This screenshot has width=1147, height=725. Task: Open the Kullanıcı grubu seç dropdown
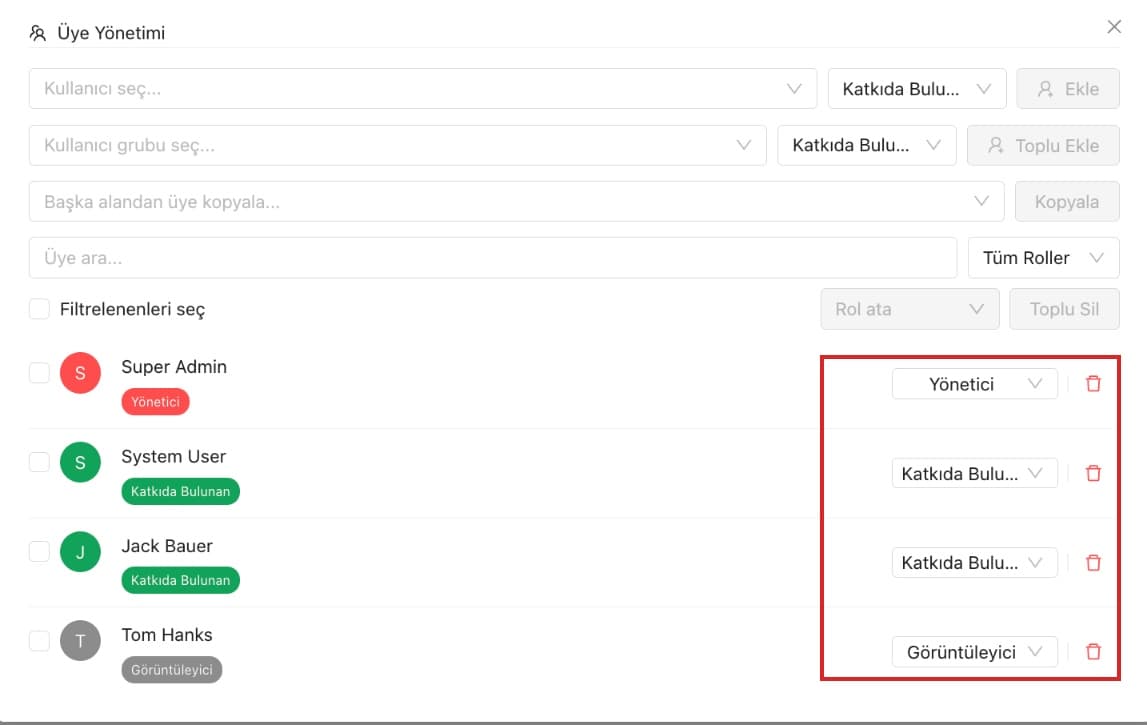pyautogui.click(x=398, y=145)
